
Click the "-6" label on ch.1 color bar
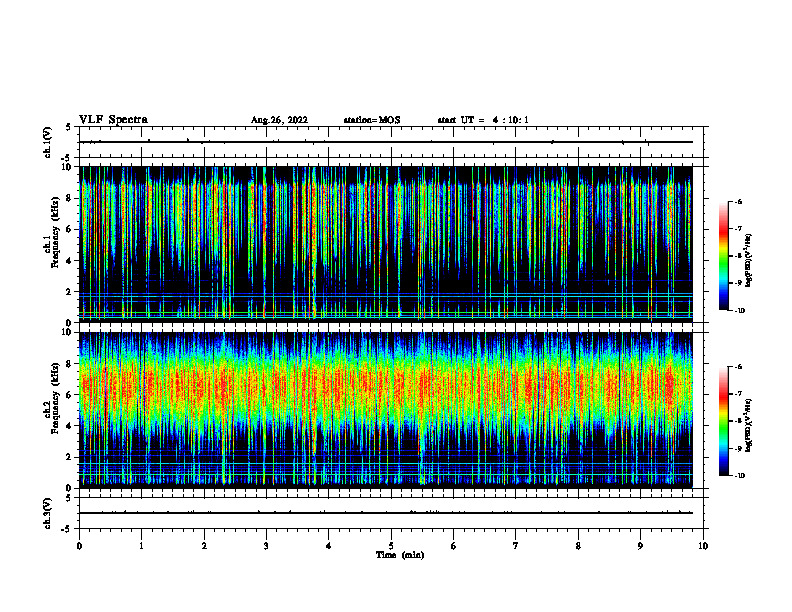(738, 201)
